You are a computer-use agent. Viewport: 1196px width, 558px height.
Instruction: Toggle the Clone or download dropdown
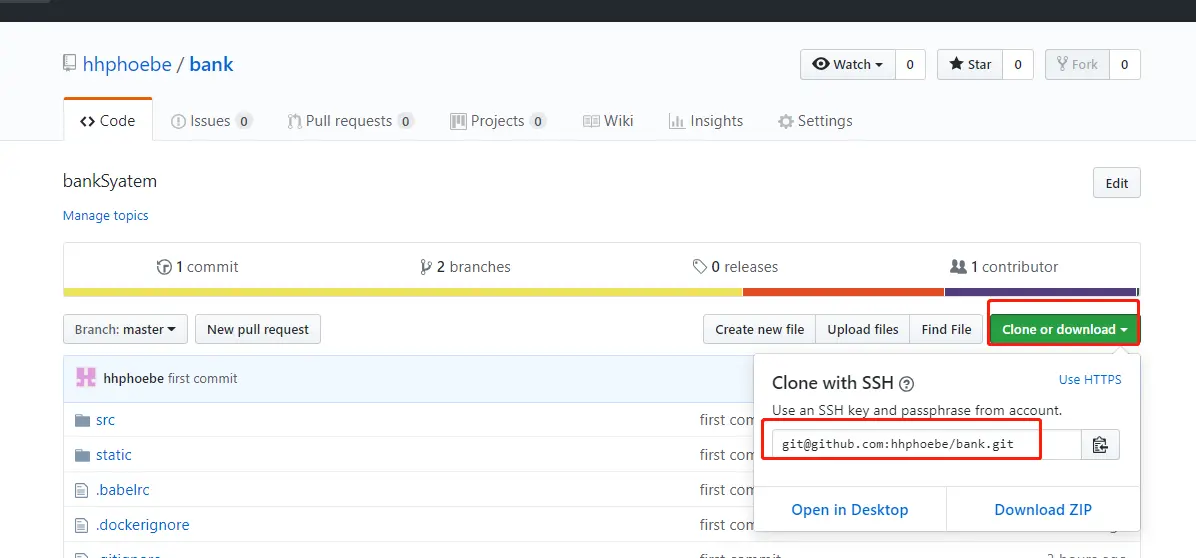click(1064, 329)
